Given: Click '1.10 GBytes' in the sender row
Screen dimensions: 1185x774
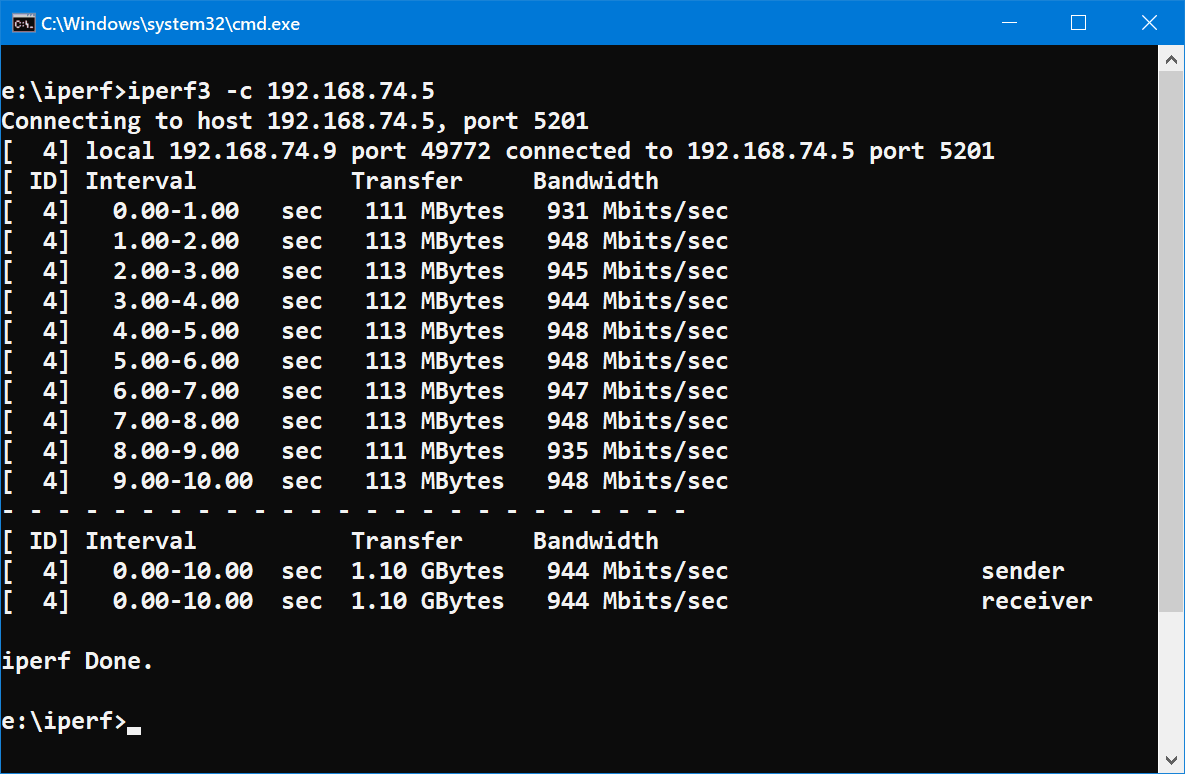Looking at the screenshot, I should click(428, 571).
